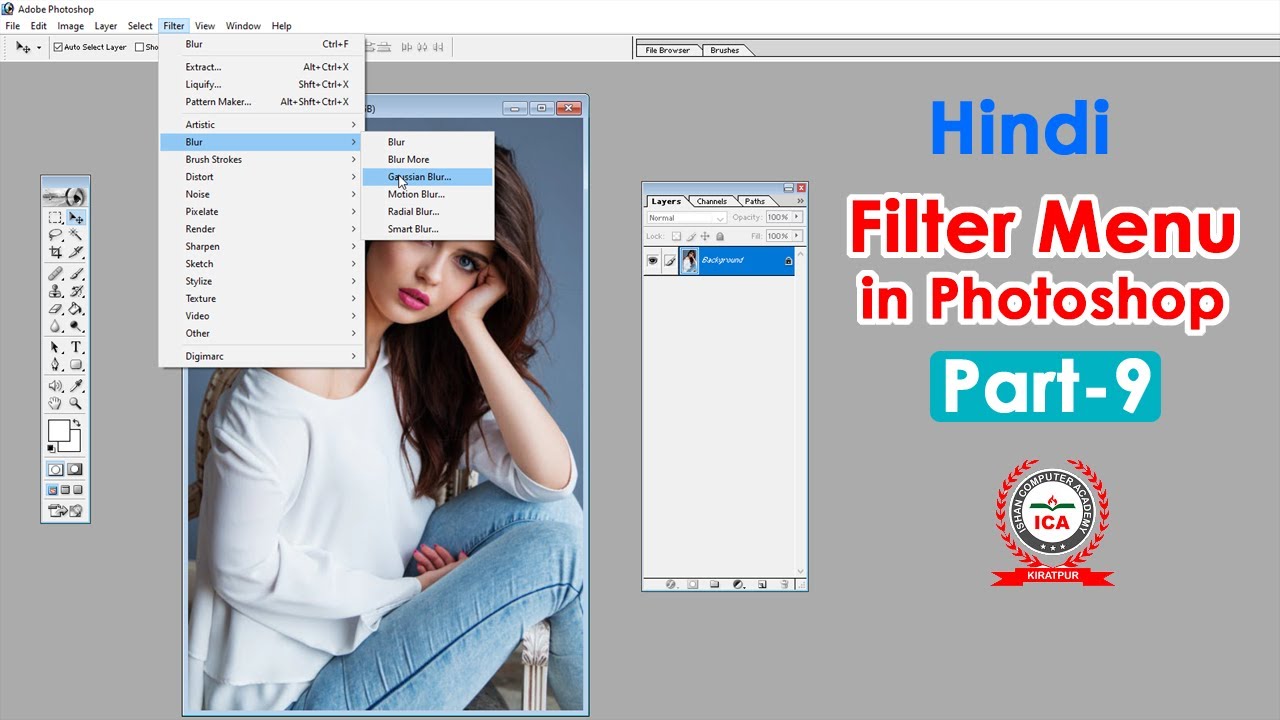Choose Smart Blur from submenu
This screenshot has width=1280, height=720.
[x=427, y=229]
